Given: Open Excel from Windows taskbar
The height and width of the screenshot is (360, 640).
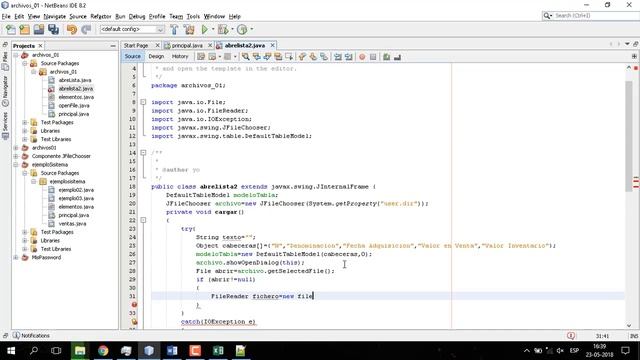Looking at the screenshot, I should pyautogui.click(x=218, y=351).
